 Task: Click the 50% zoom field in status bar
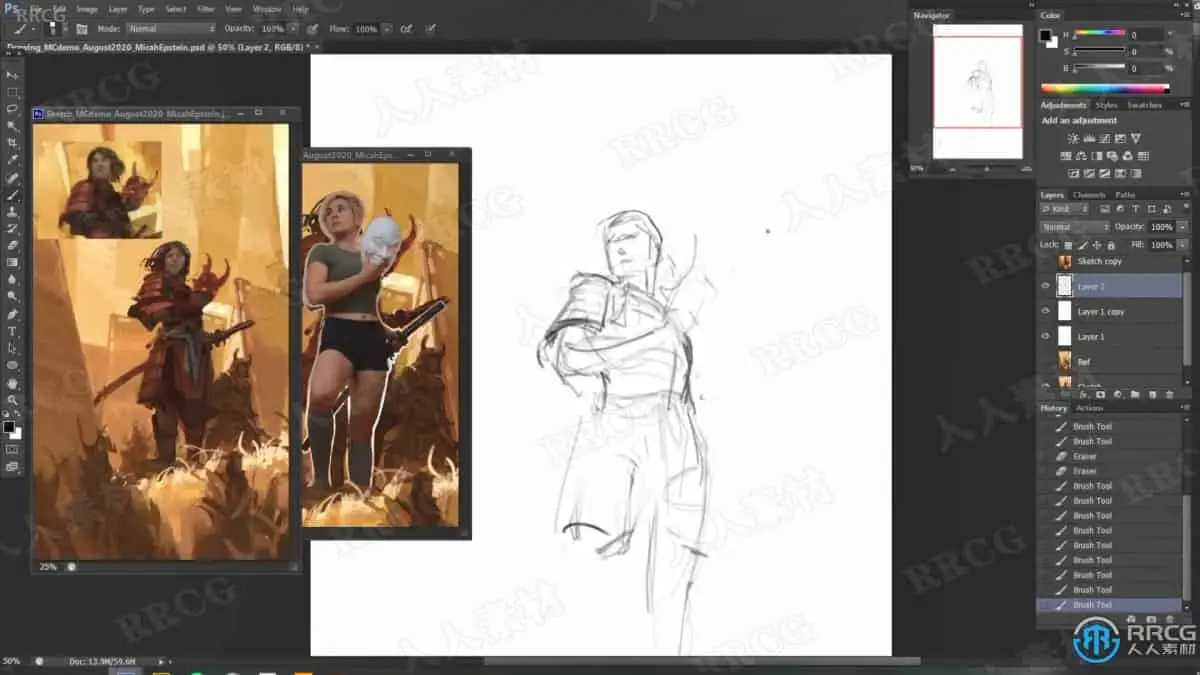(12, 661)
